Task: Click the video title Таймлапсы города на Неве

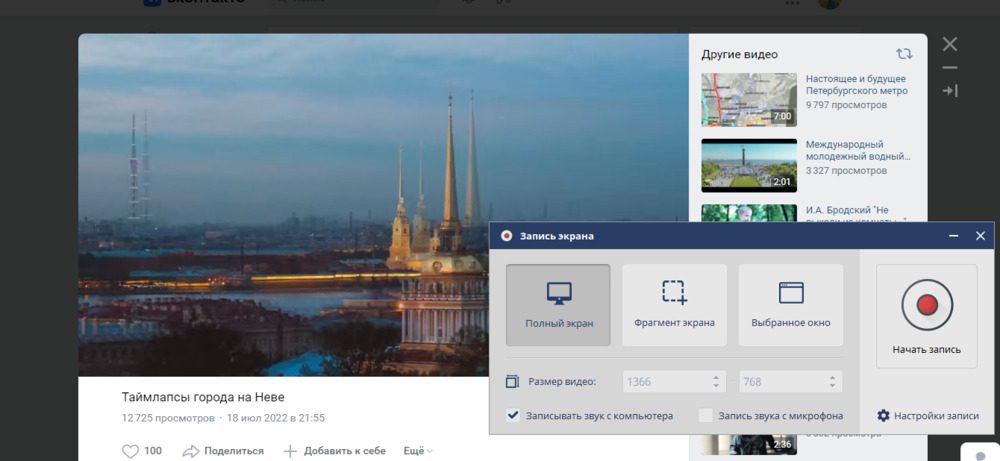Action: coord(203,397)
